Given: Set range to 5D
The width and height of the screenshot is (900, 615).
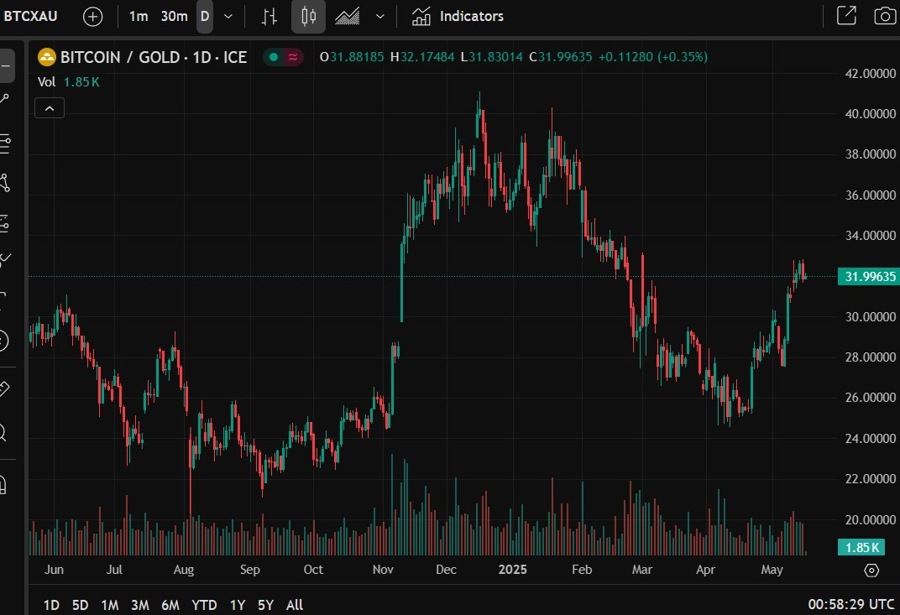Looking at the screenshot, I should (x=80, y=605).
